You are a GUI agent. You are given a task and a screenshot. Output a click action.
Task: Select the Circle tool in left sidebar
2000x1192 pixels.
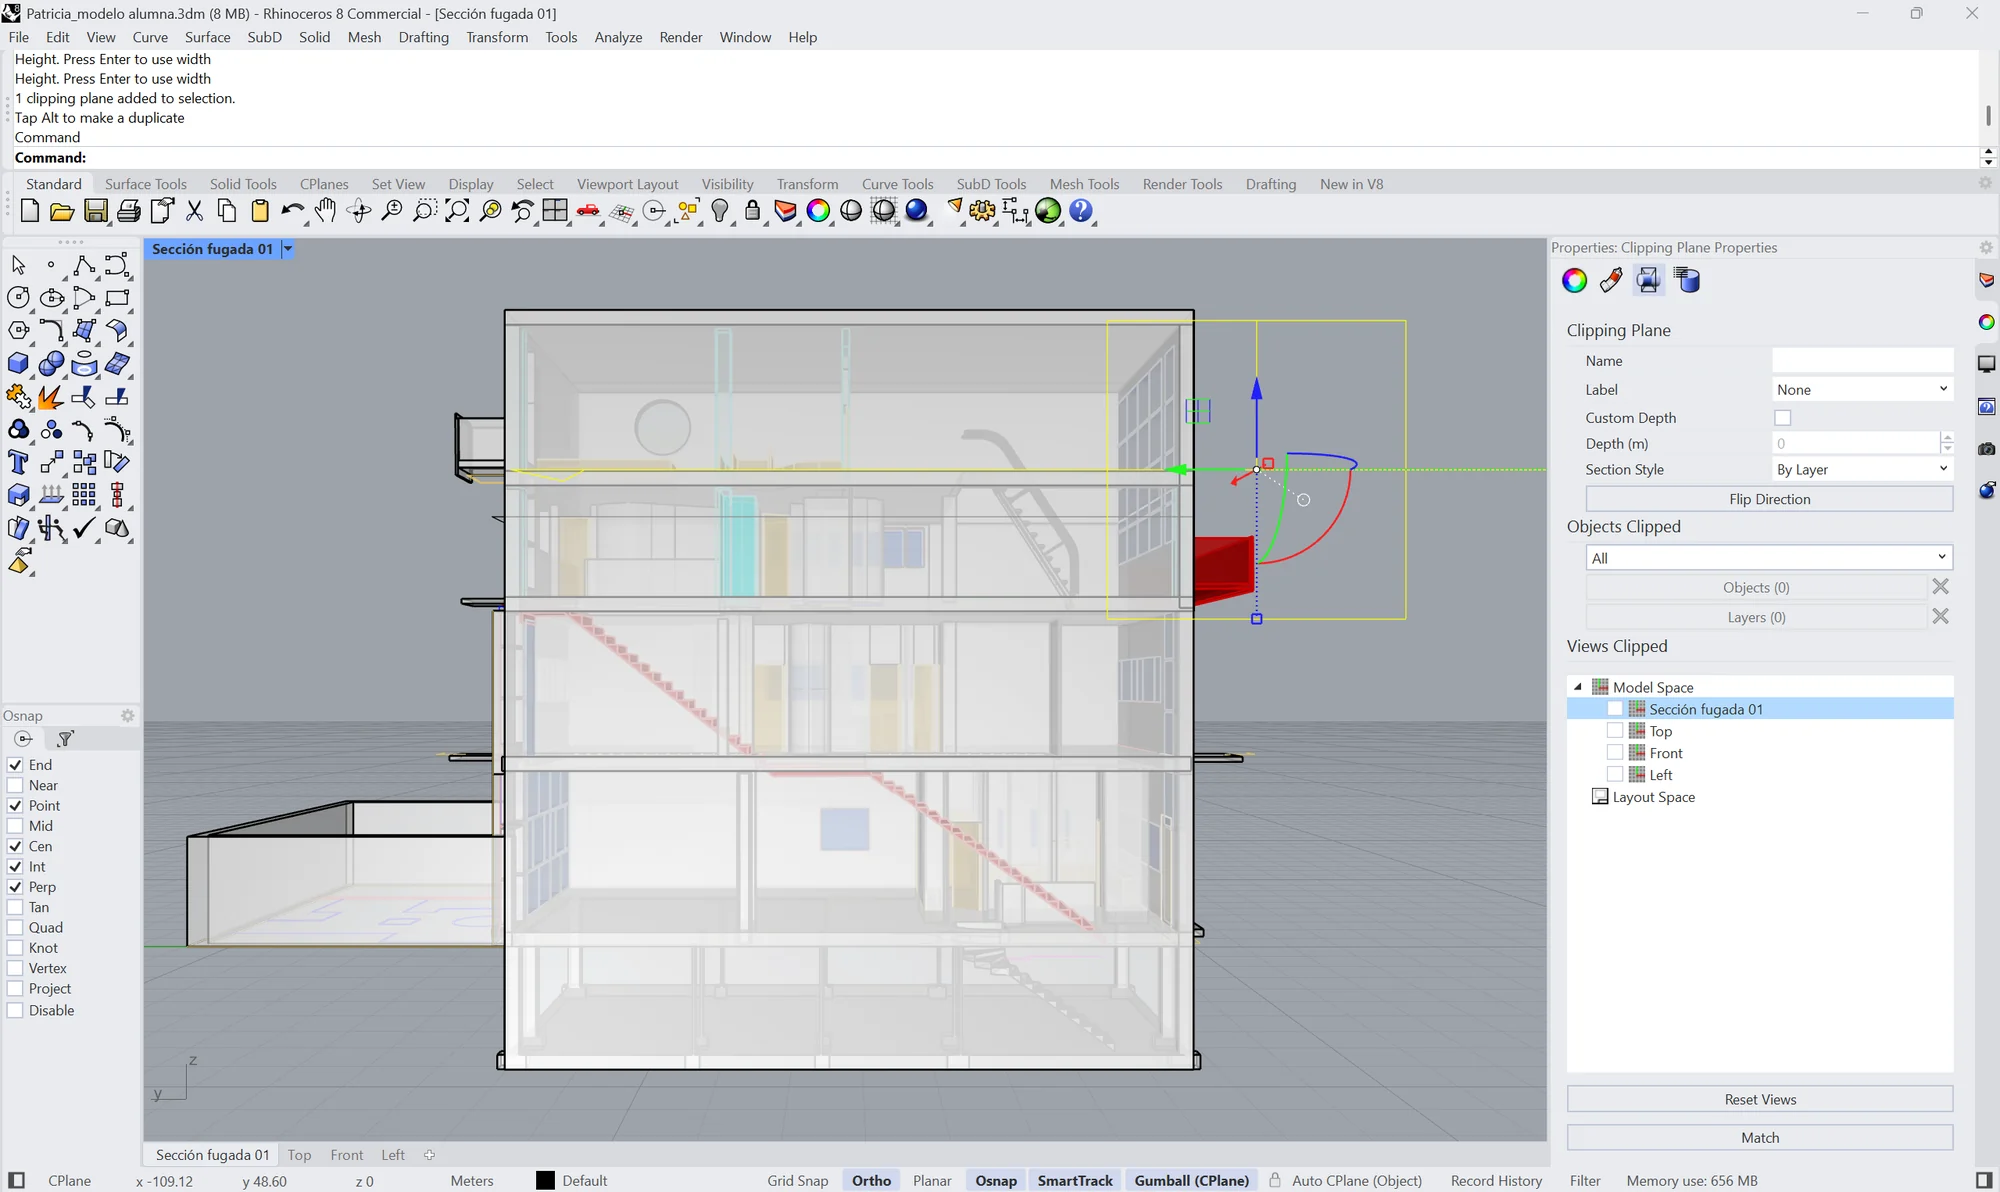pos(18,298)
